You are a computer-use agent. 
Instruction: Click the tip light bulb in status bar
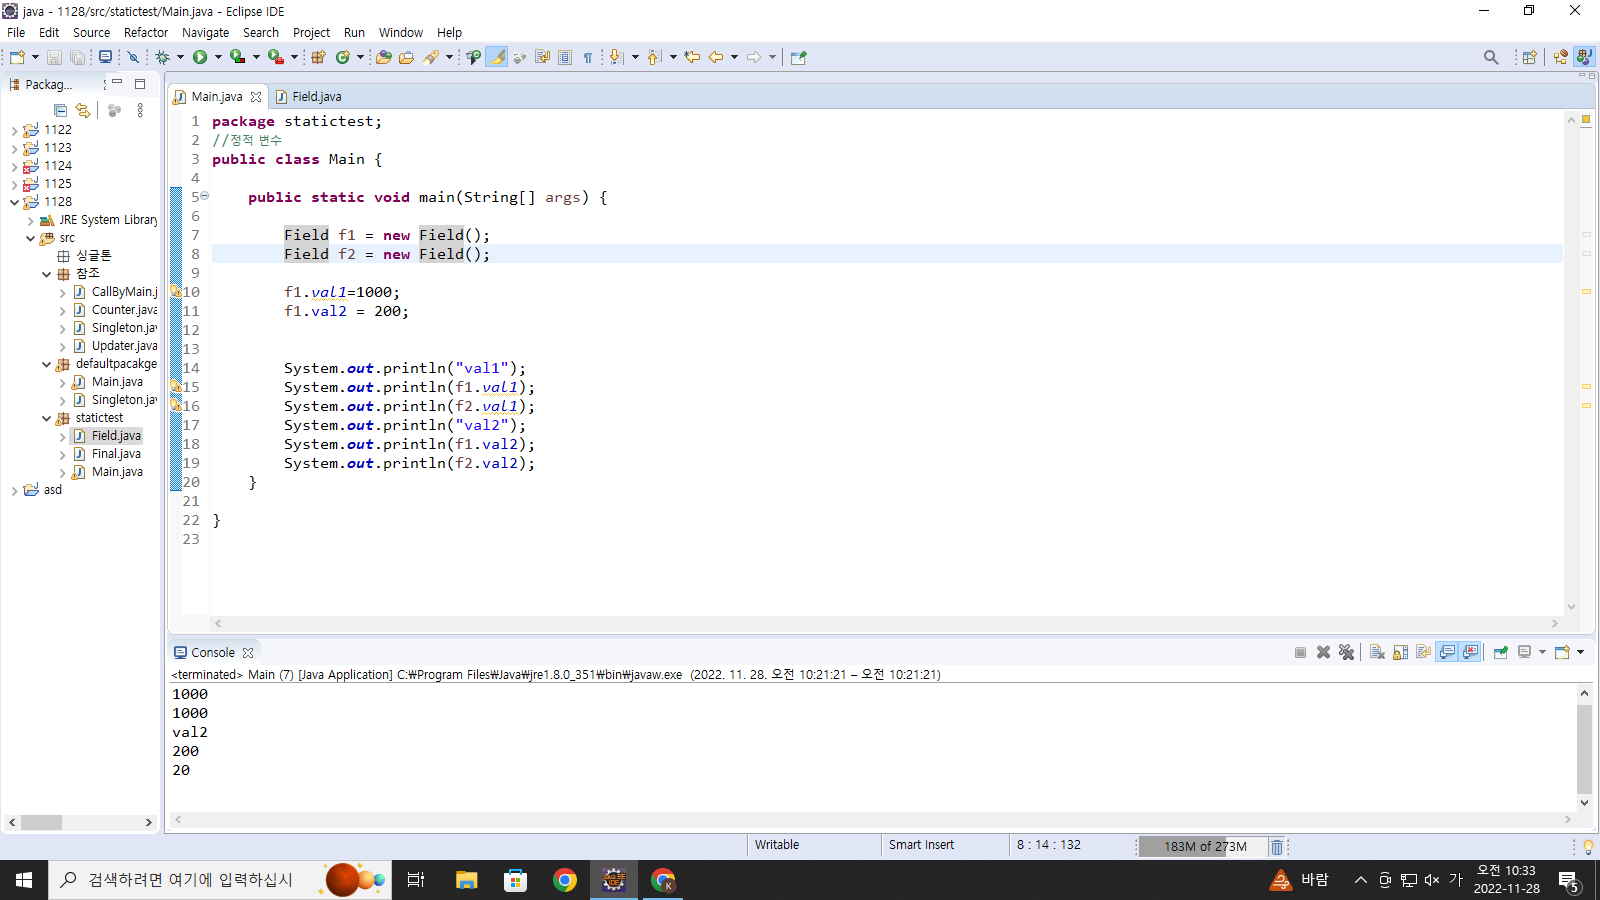1588,847
